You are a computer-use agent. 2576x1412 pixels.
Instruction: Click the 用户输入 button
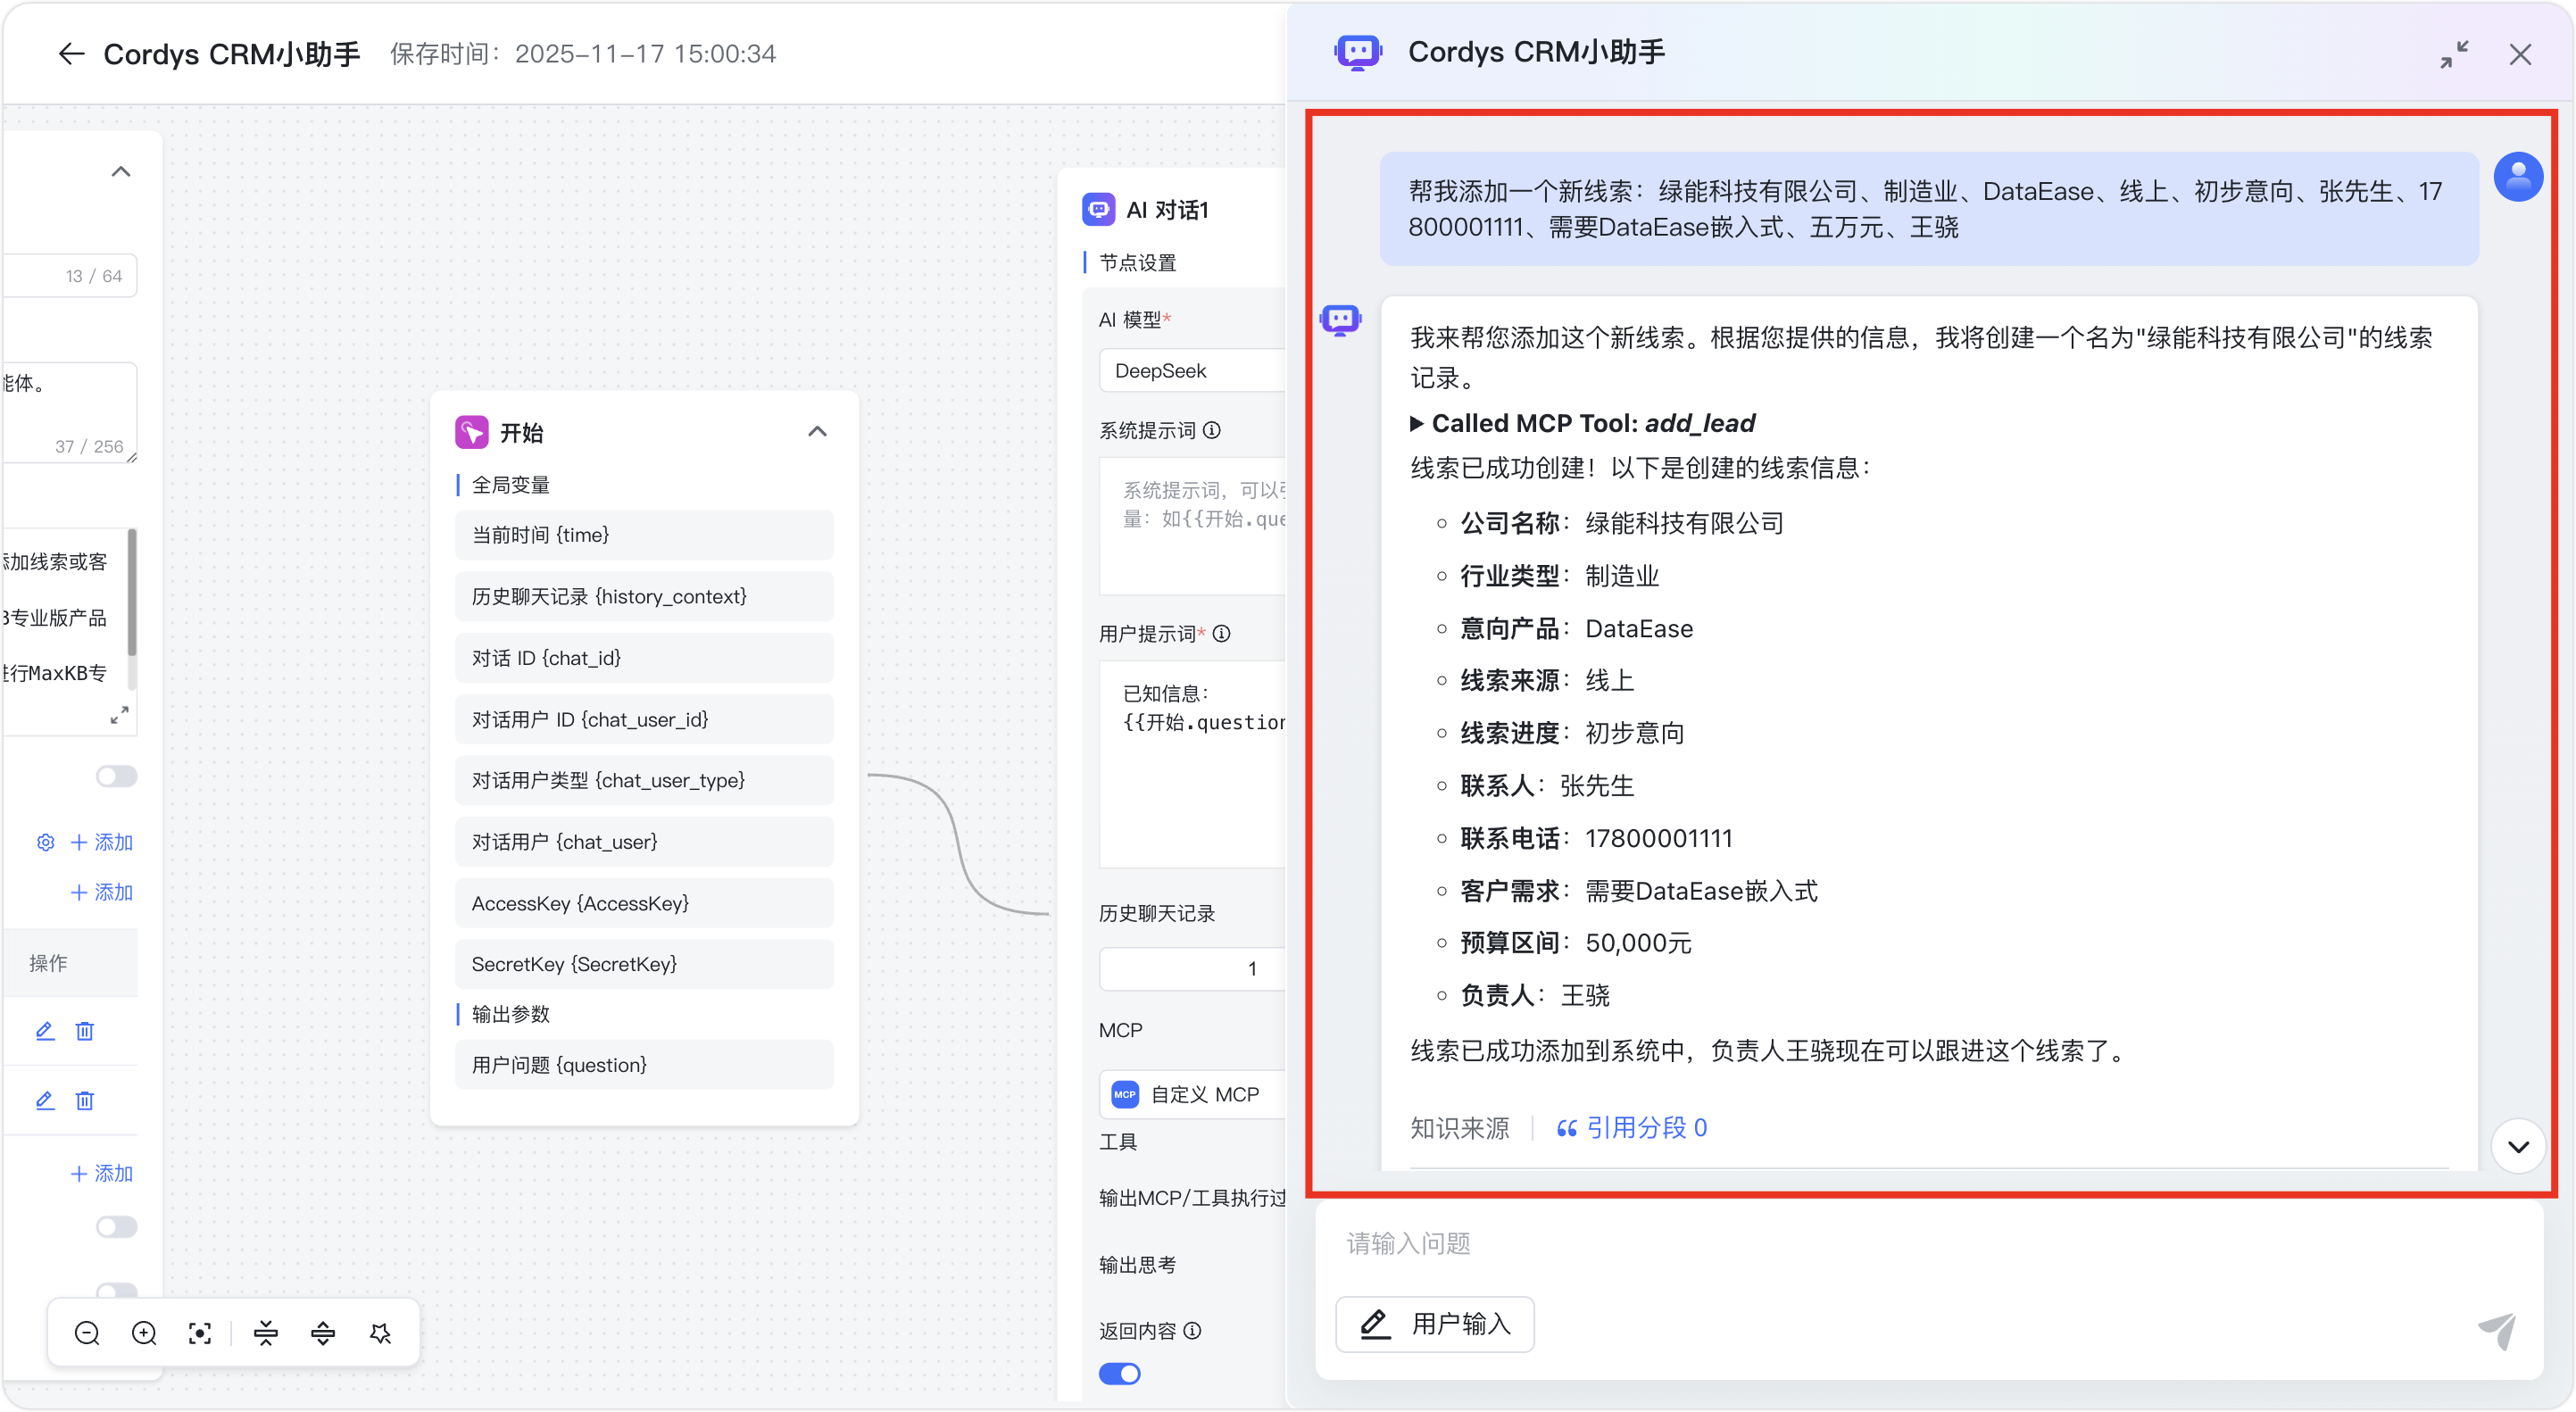(1435, 1324)
